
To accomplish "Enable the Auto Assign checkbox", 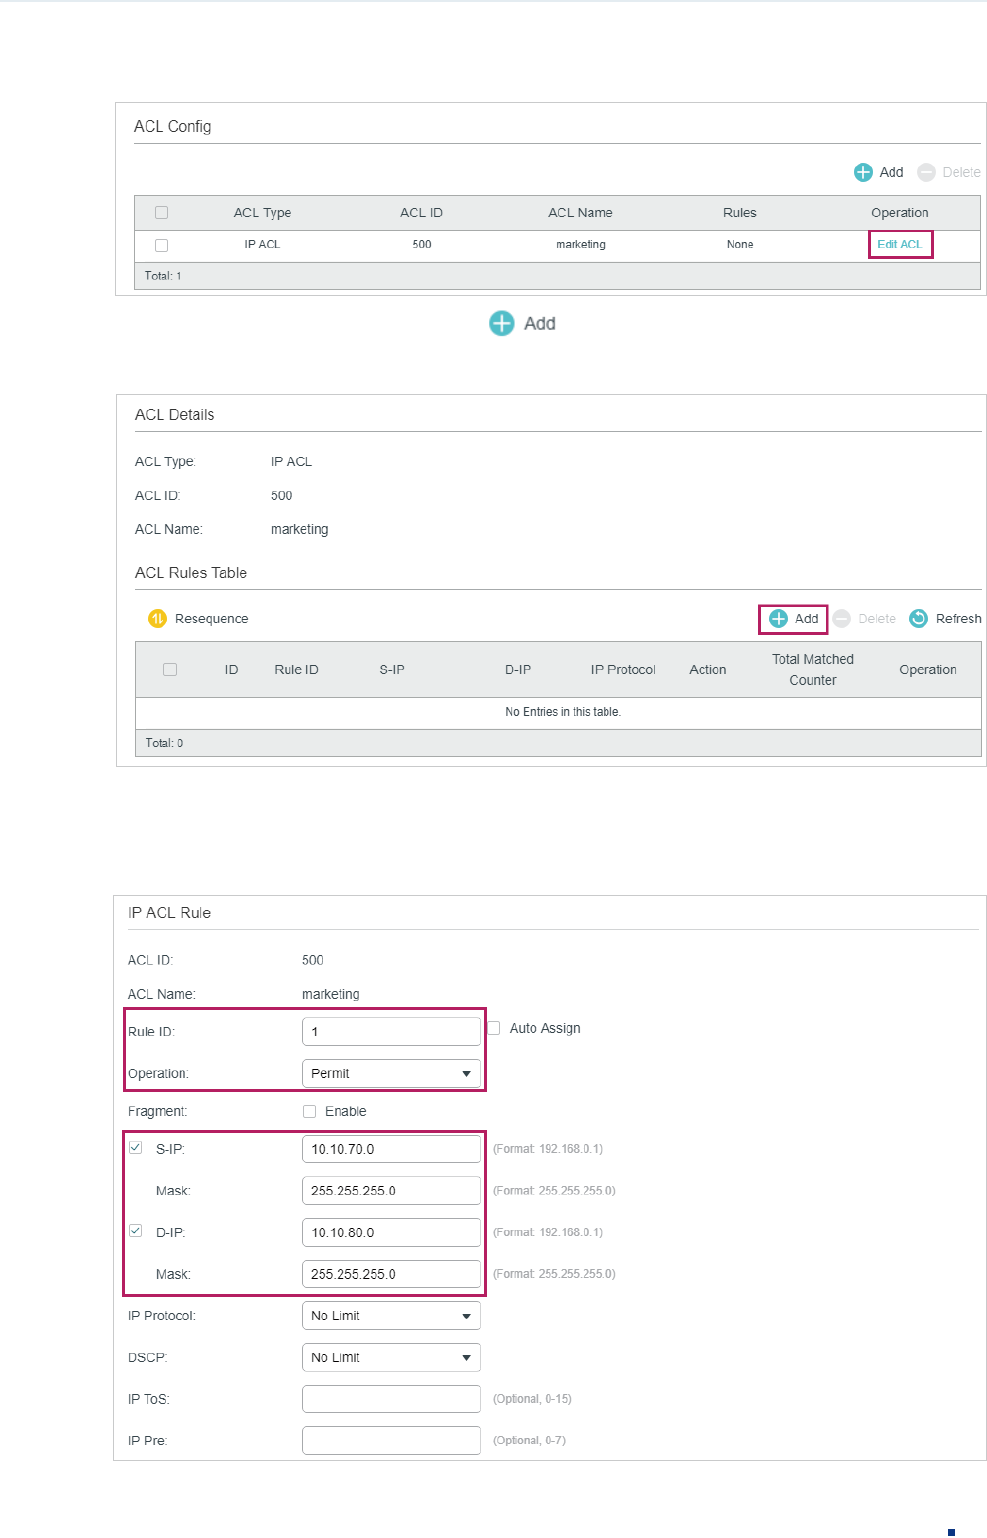I will point(494,1028).
